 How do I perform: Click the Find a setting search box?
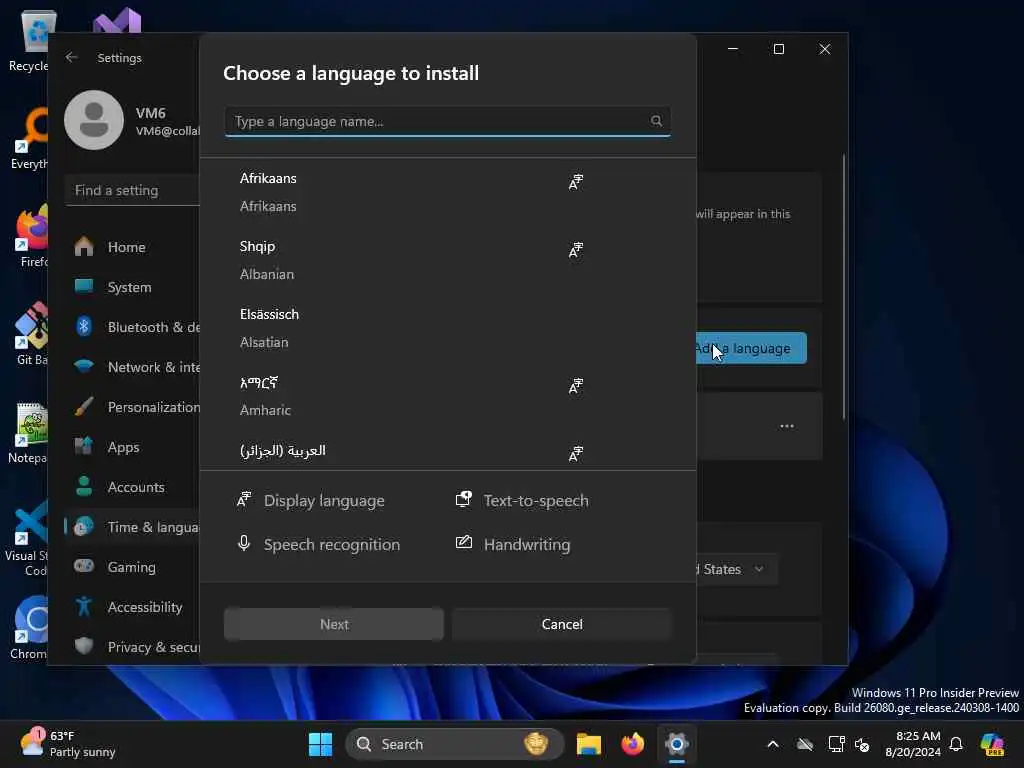[x=133, y=190]
